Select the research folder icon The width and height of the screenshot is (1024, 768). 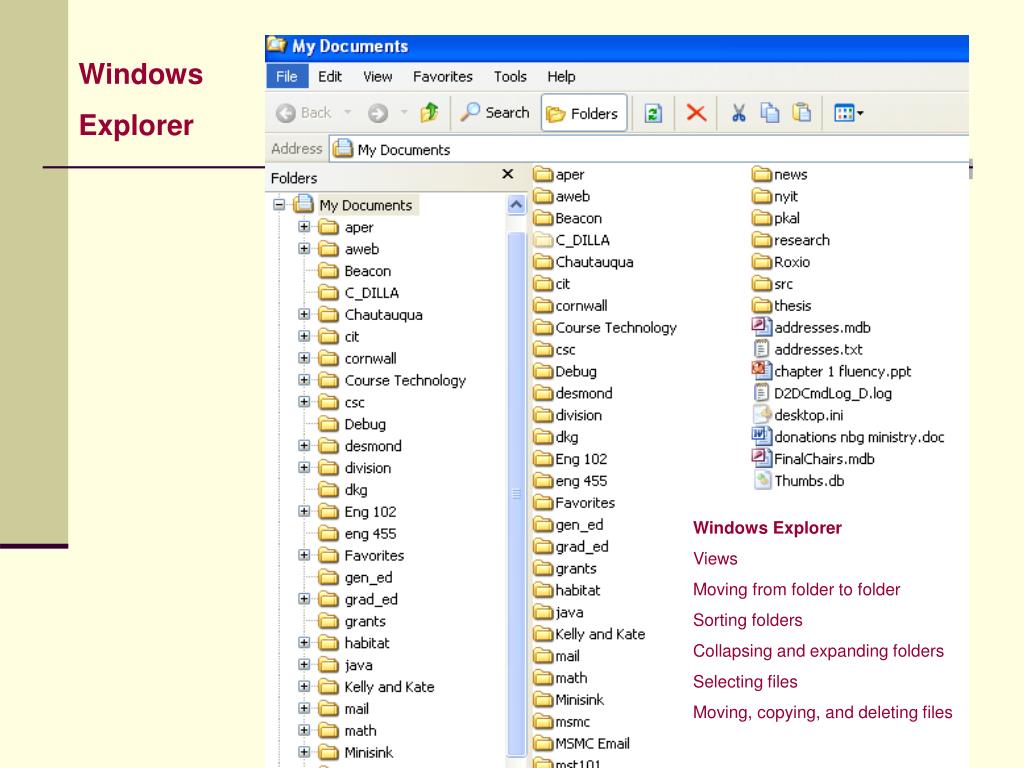pyautogui.click(x=761, y=240)
